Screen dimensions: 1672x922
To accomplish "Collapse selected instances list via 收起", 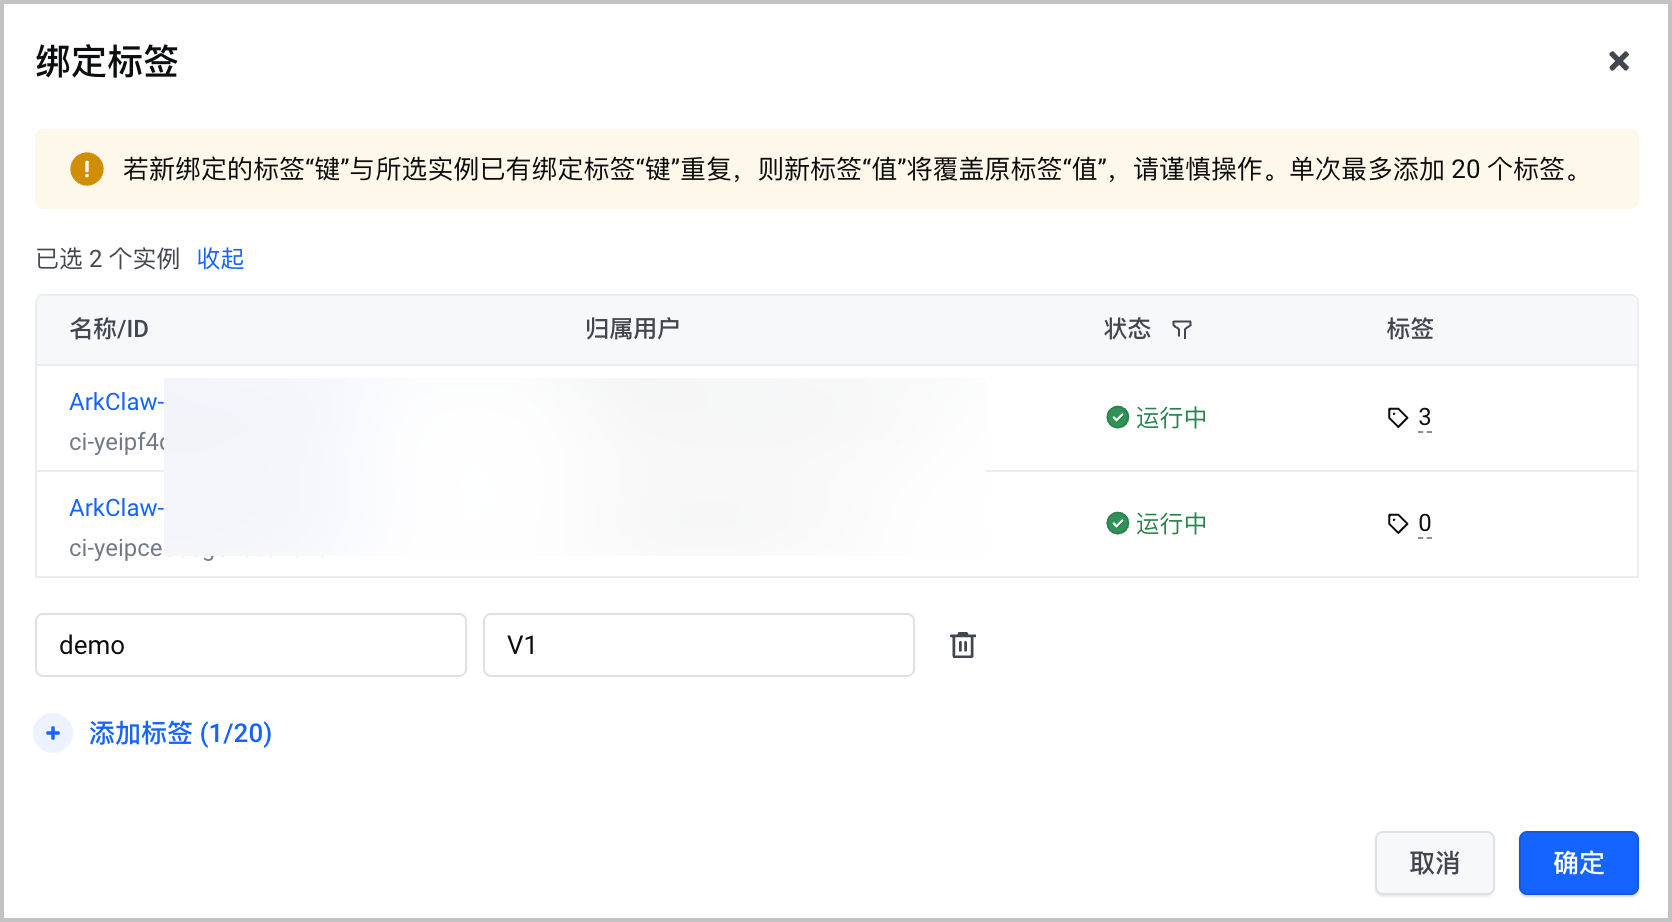I will pos(221,259).
